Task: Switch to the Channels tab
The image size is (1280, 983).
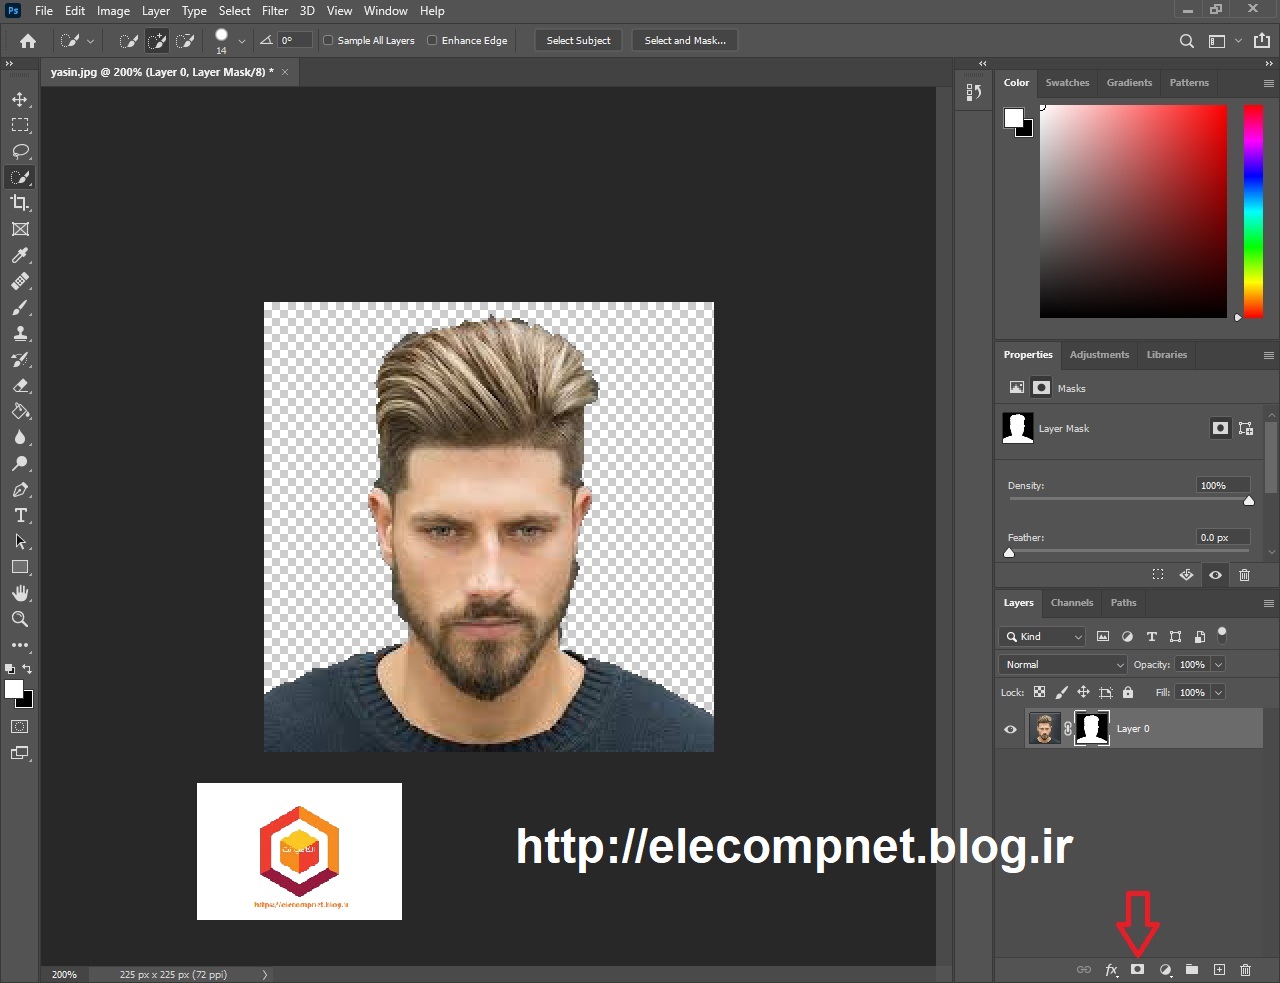Action: tap(1072, 603)
